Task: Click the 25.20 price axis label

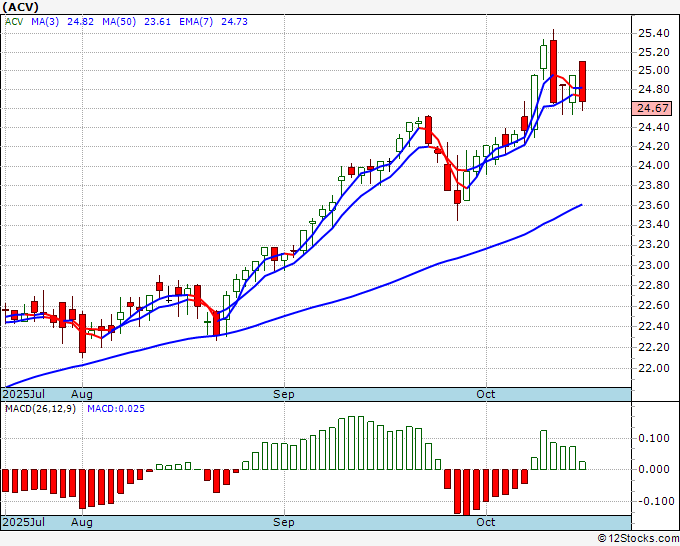Action: pos(654,52)
